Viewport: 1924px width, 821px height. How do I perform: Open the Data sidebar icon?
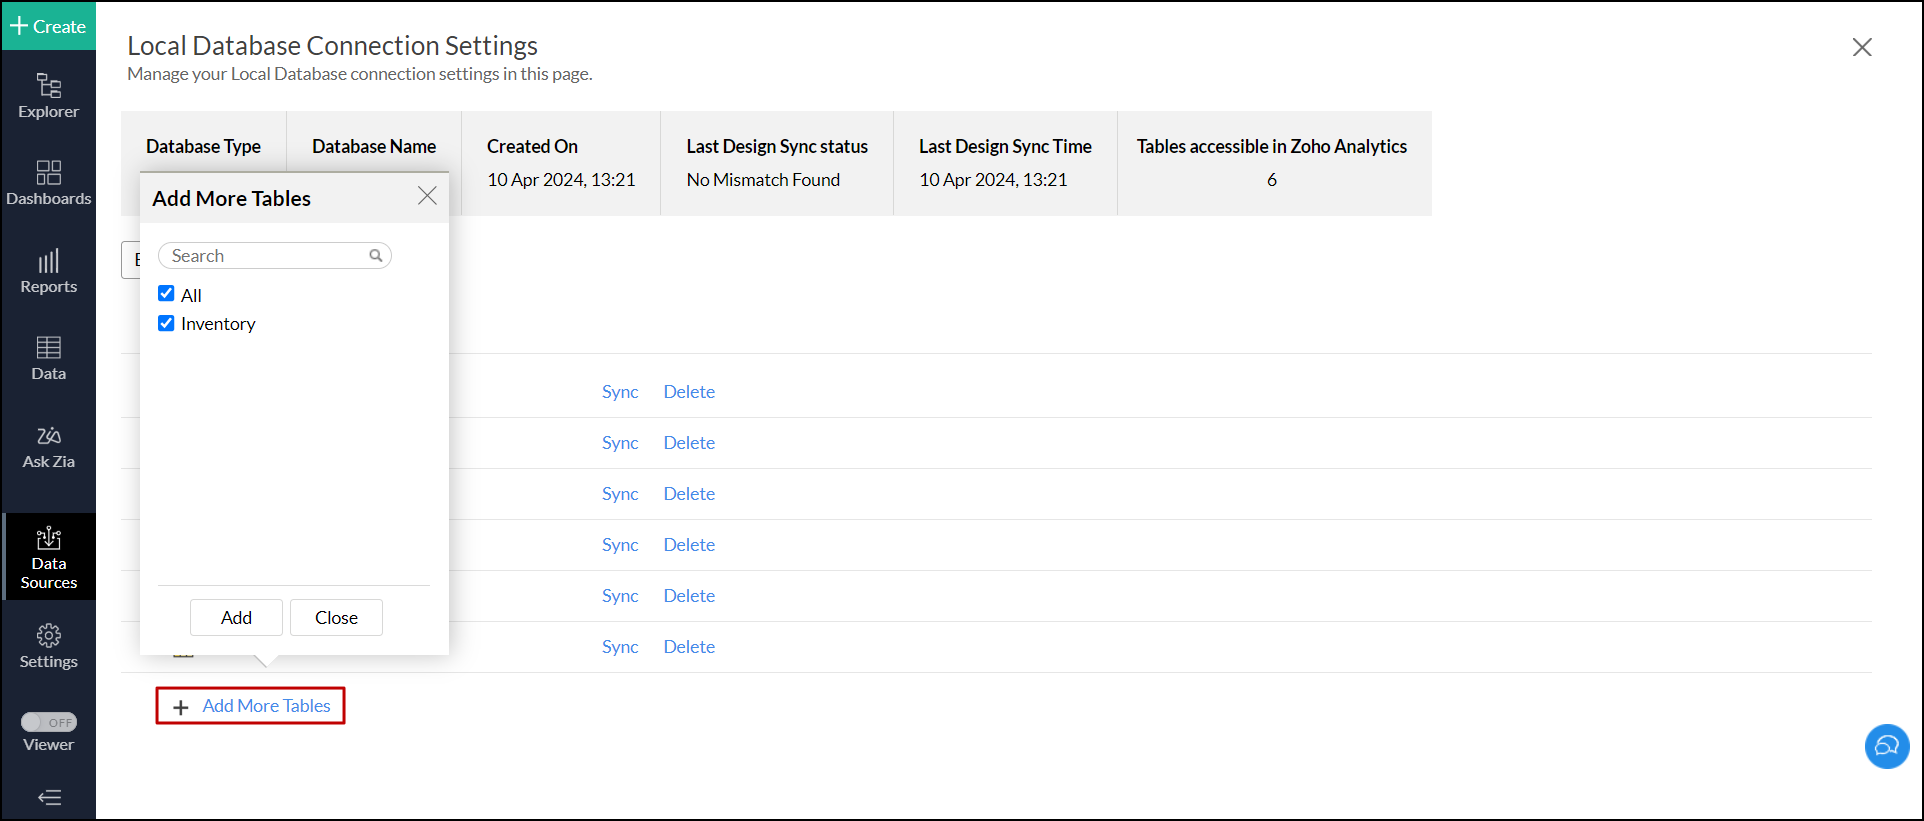pos(48,358)
